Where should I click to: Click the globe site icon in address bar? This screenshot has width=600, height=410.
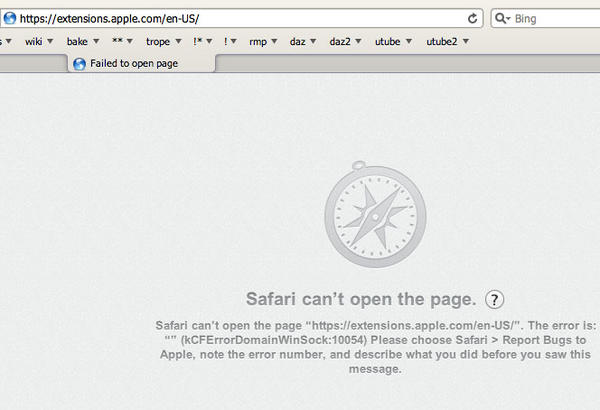point(10,18)
